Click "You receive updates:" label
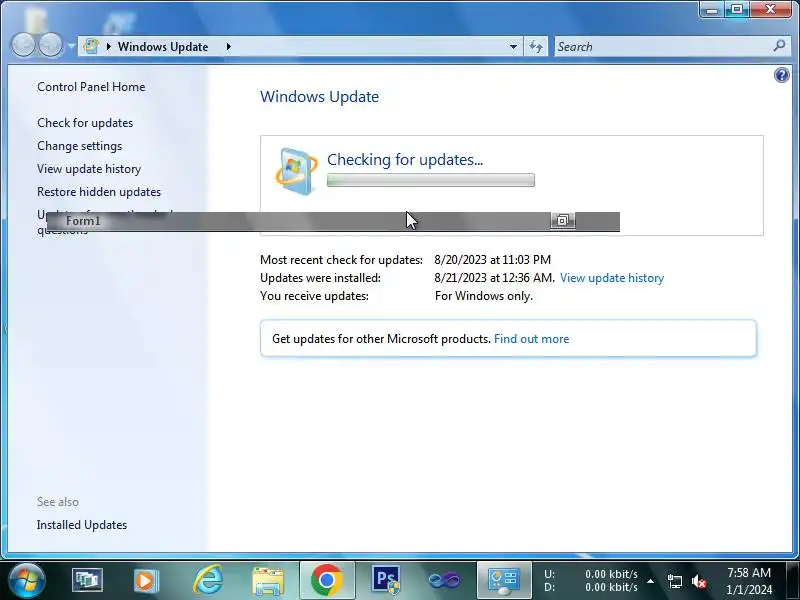 pyautogui.click(x=314, y=296)
